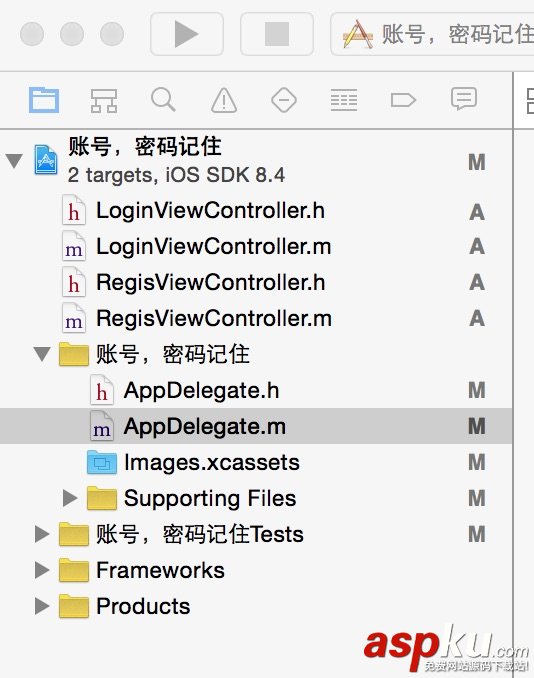Click the A status badge of LoginViewController.m
This screenshot has height=678, width=534.
pyautogui.click(x=477, y=246)
